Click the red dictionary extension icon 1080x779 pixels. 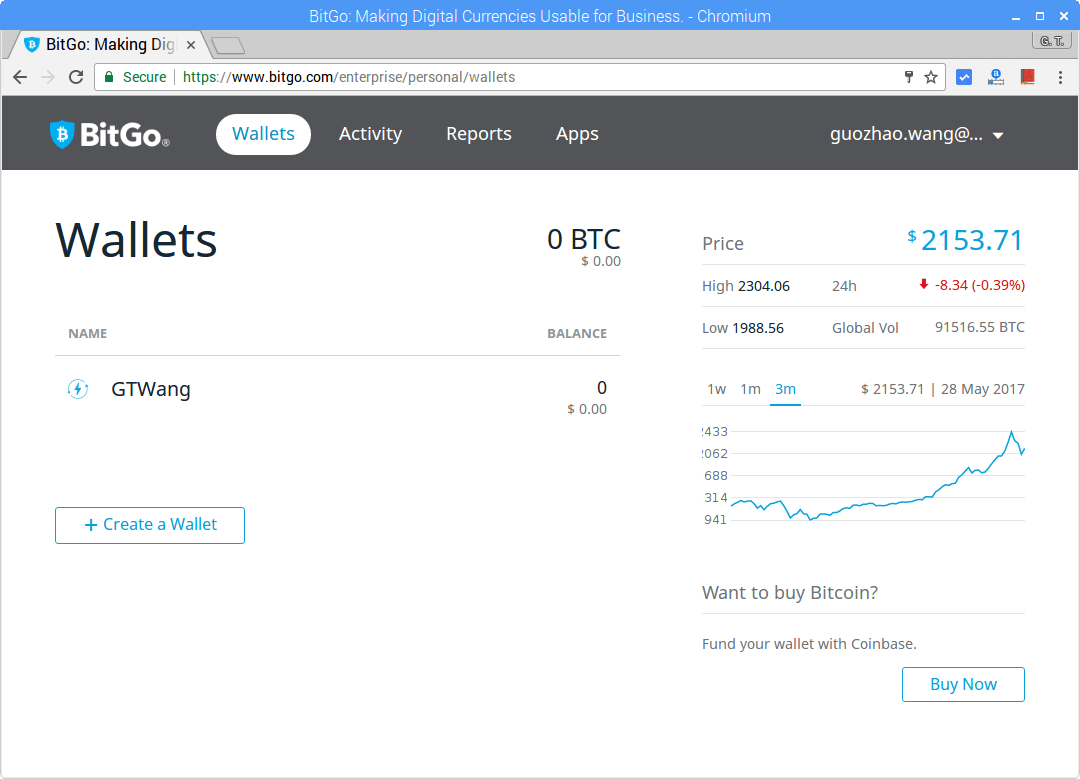[x=1028, y=76]
